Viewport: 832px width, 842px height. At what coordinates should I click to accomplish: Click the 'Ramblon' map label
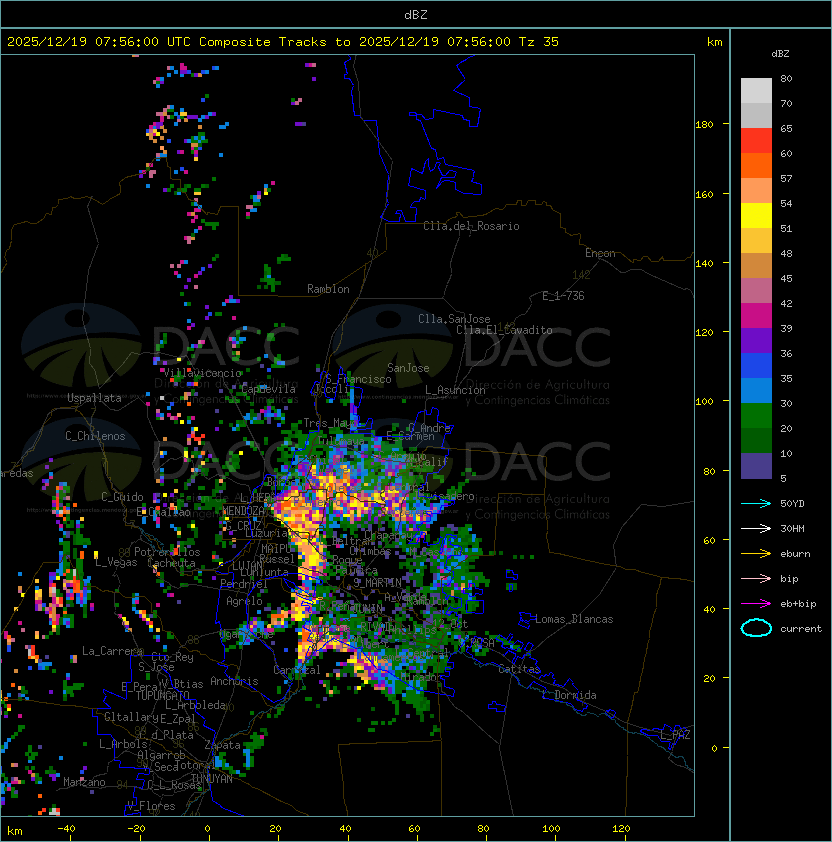click(328, 289)
